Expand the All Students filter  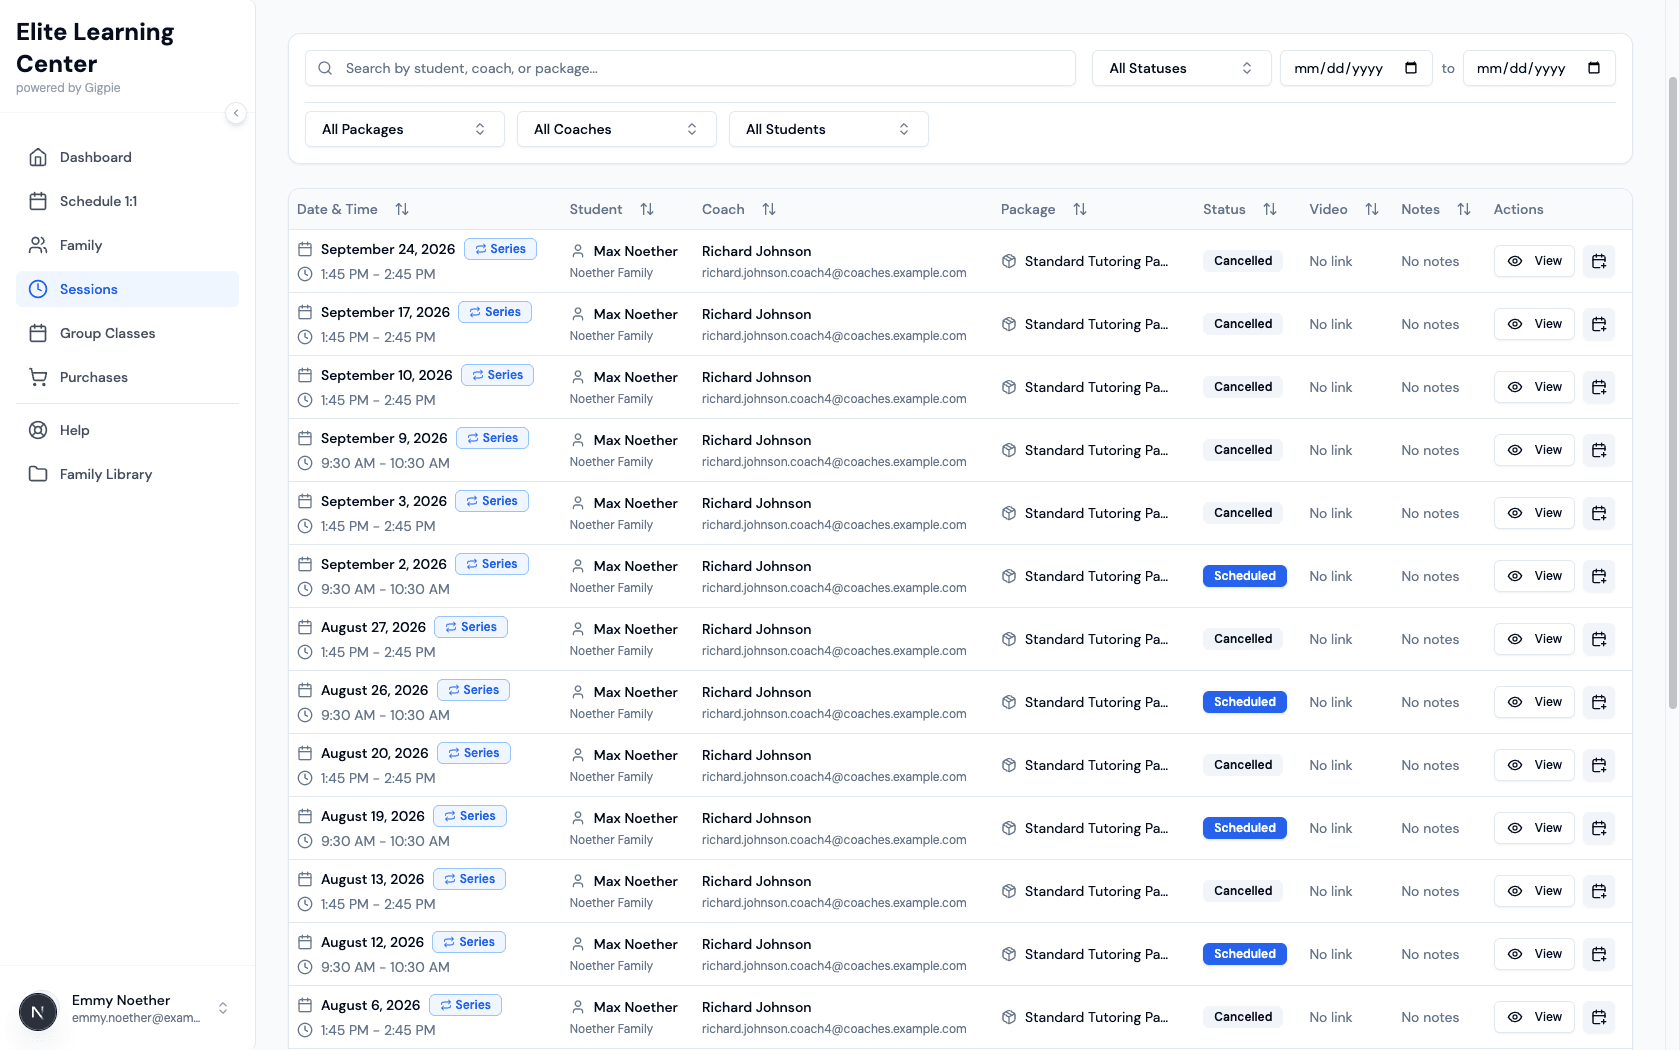point(828,129)
